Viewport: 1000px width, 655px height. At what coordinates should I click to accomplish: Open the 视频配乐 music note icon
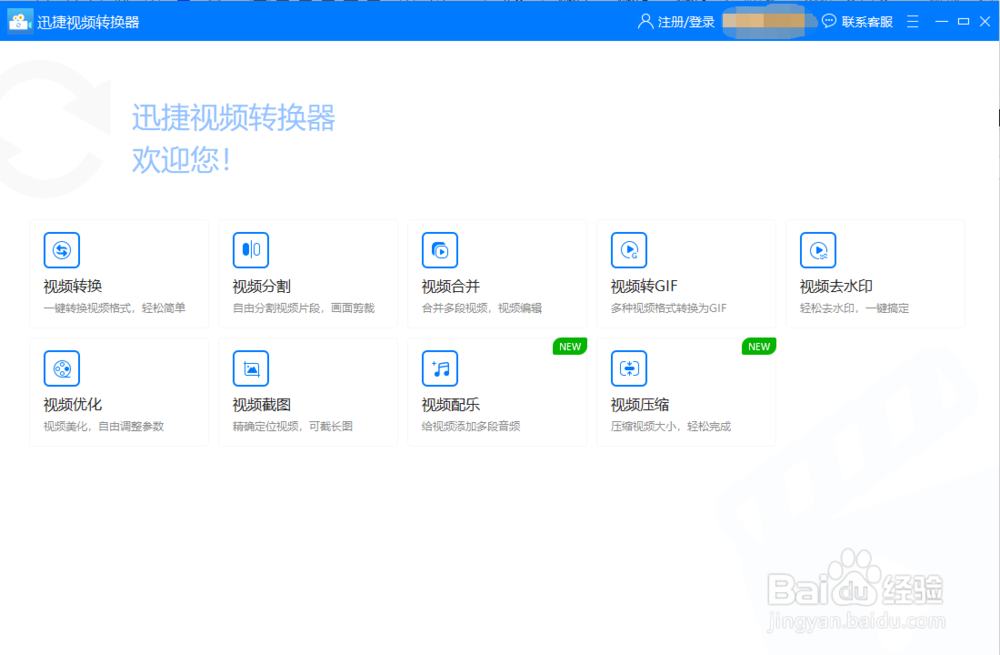(440, 368)
